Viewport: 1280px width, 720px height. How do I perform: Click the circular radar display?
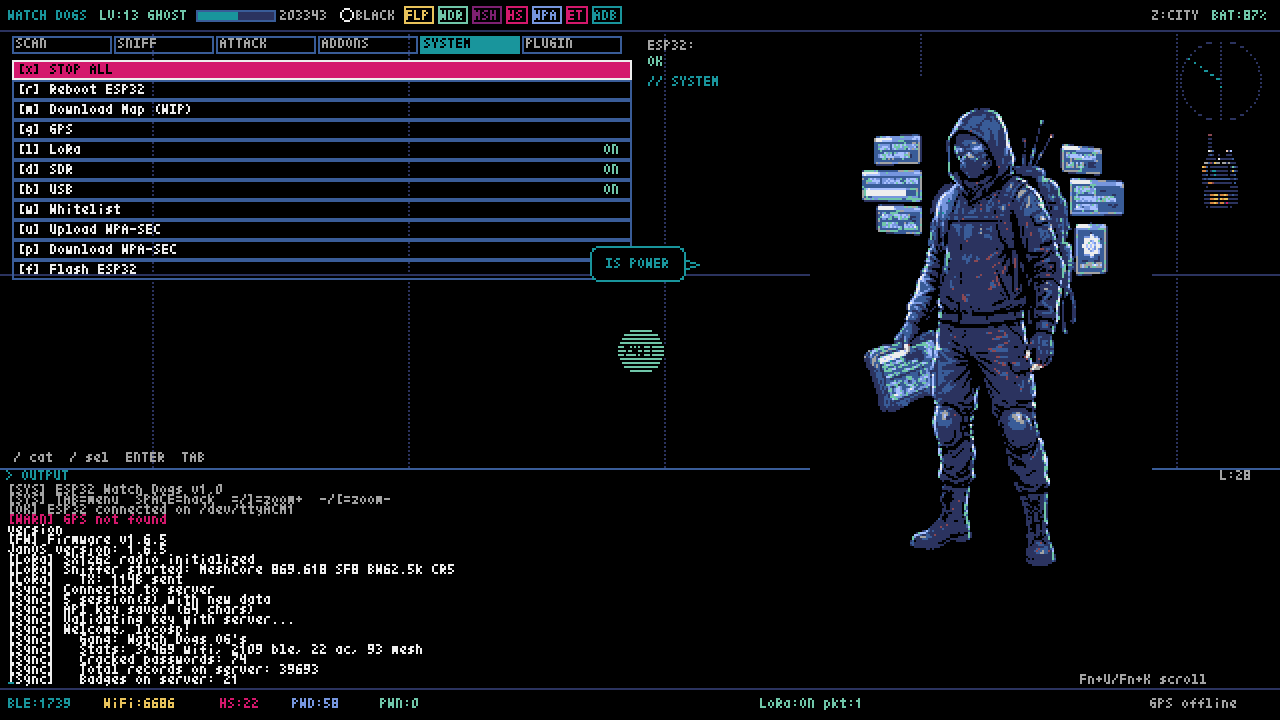(1220, 80)
